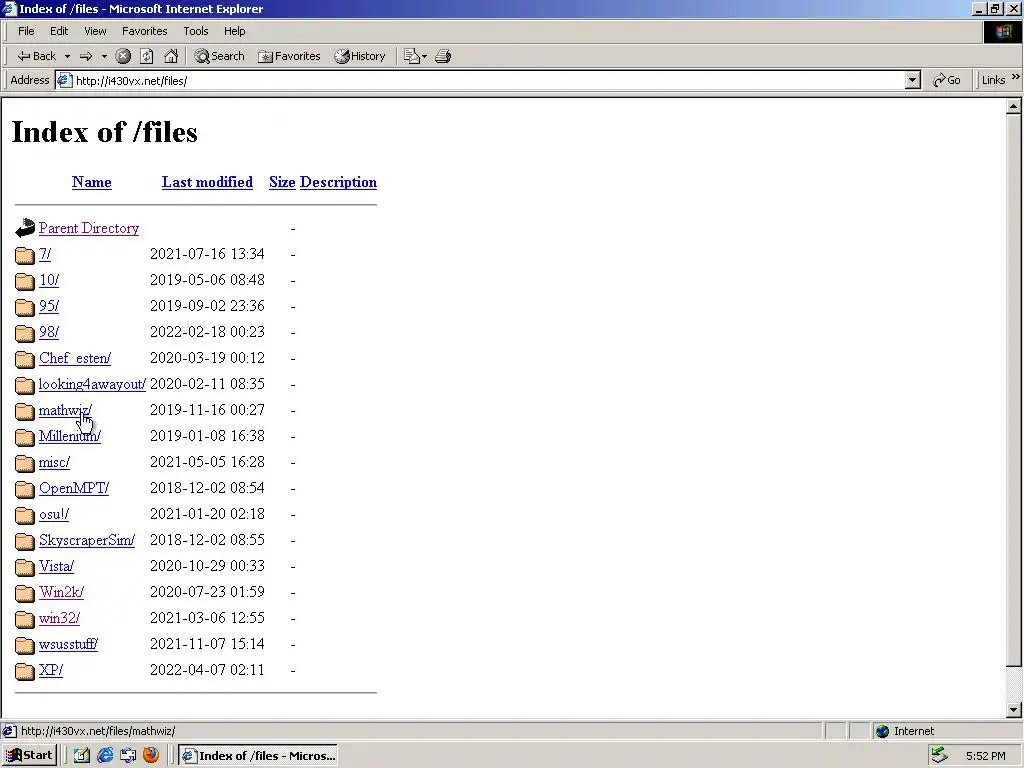The width and height of the screenshot is (1024, 768).
Task: Show the History pane
Action: [360, 56]
